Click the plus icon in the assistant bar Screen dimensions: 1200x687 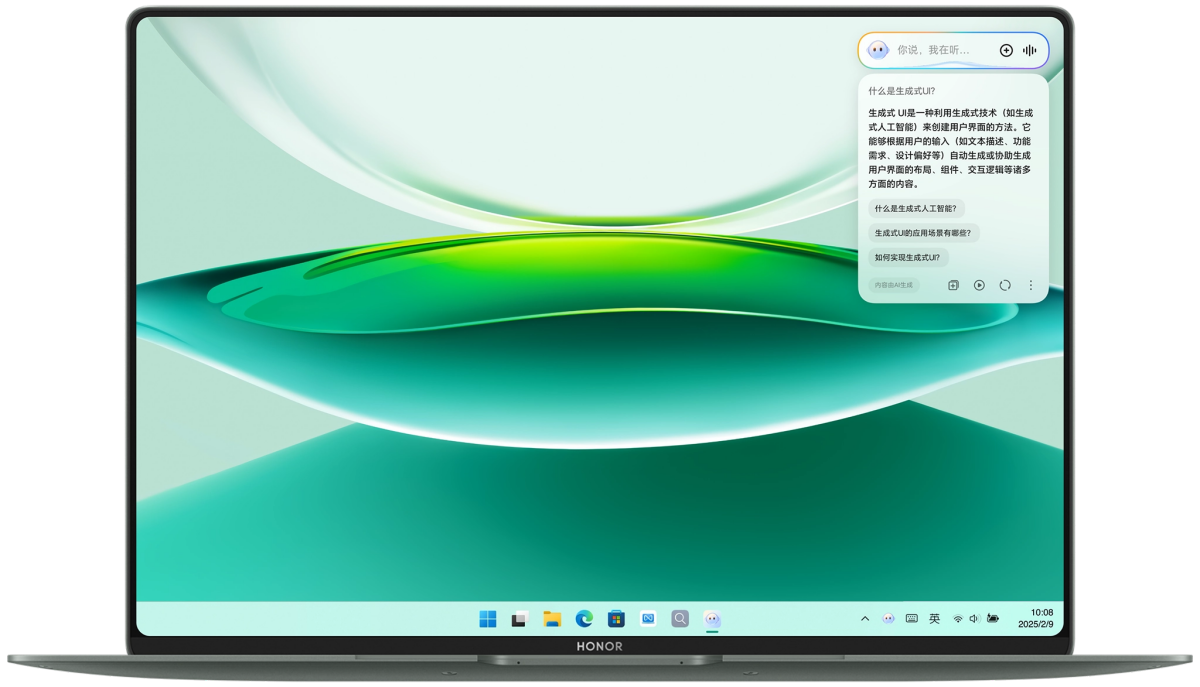(x=1006, y=50)
